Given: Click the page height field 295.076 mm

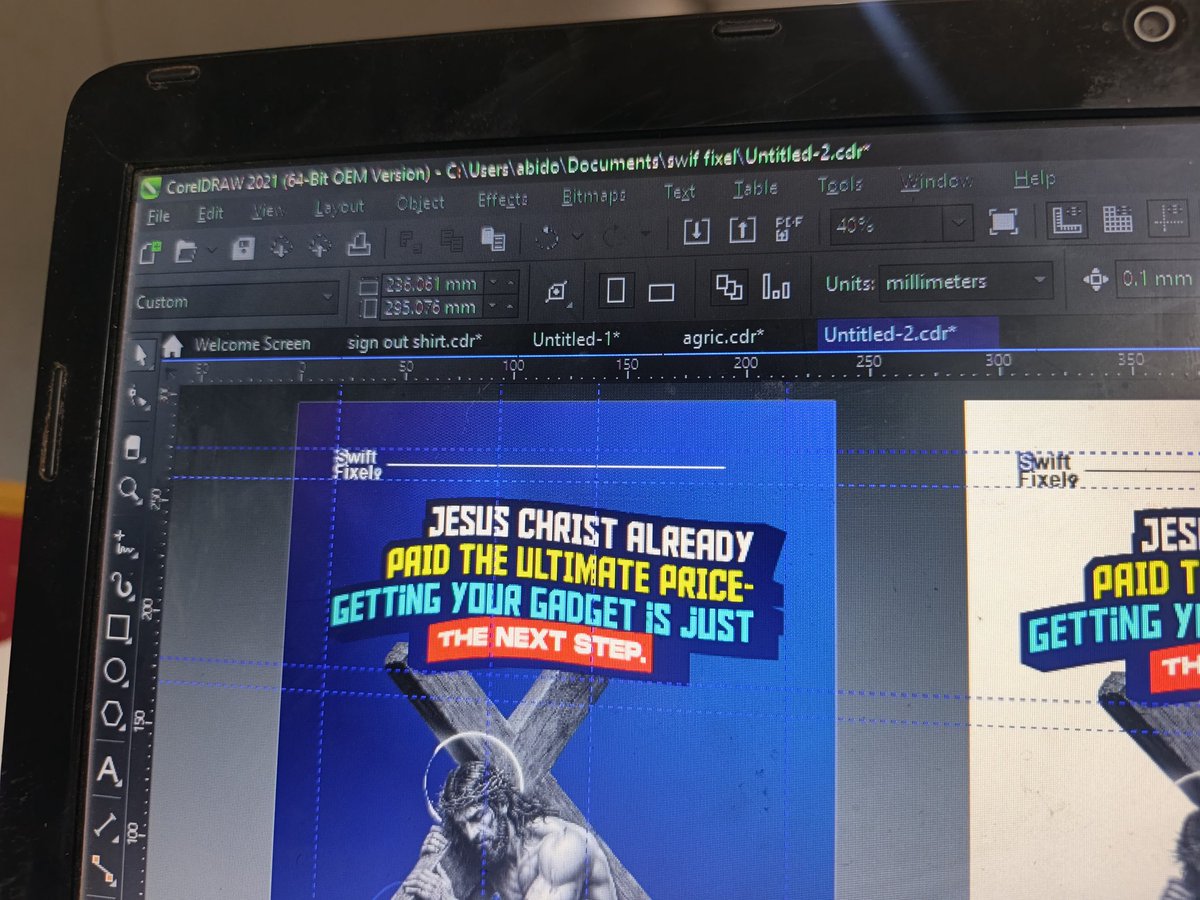Looking at the screenshot, I should (432, 307).
